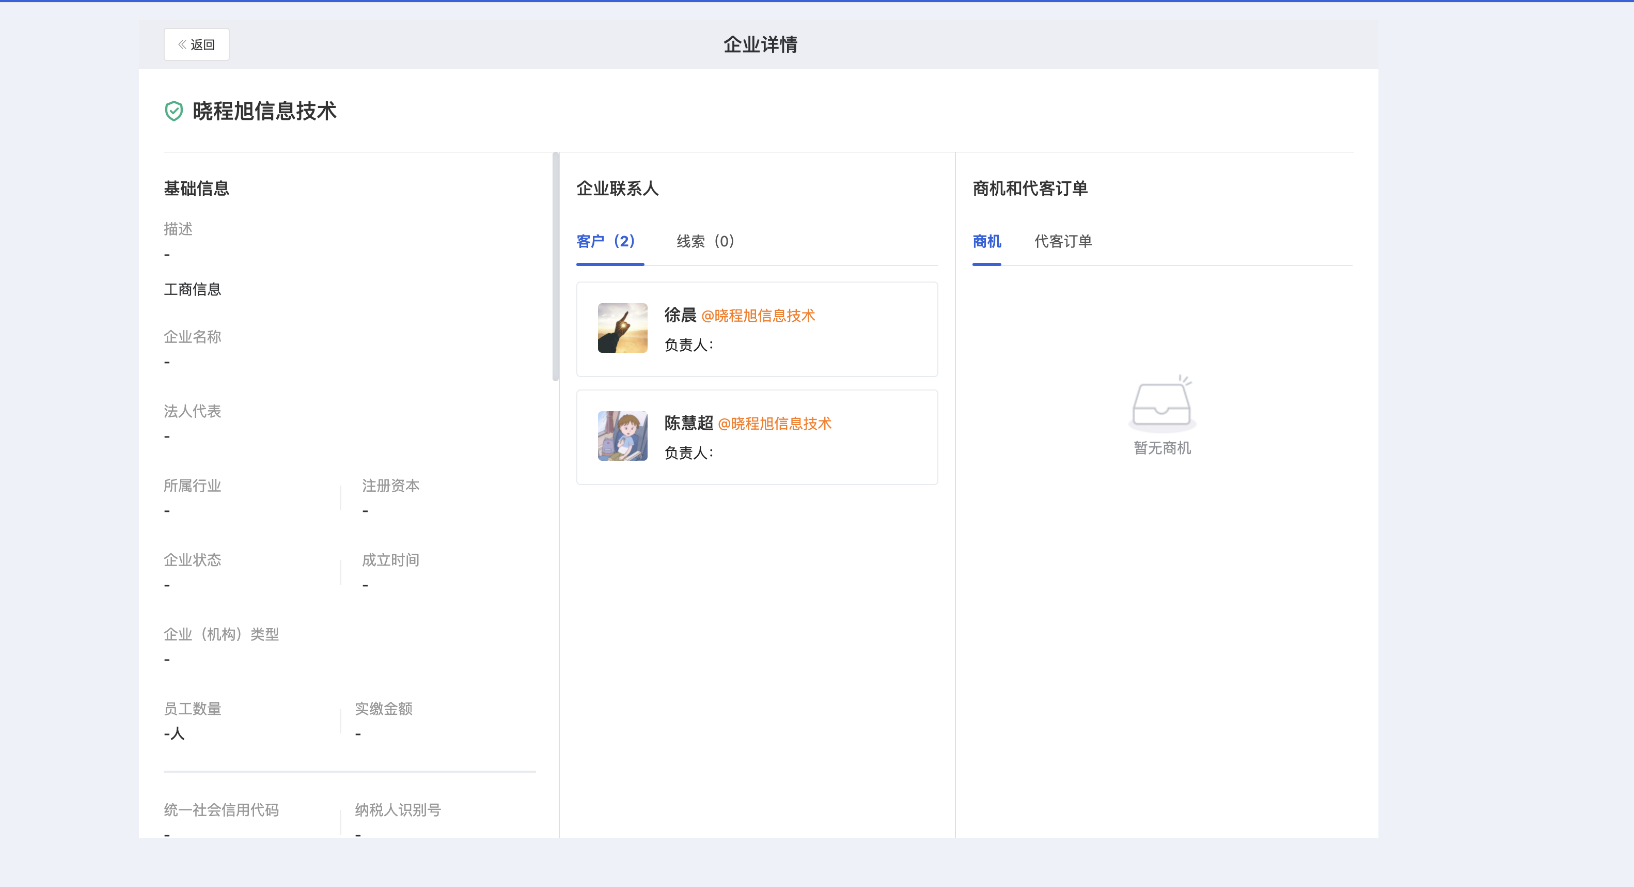Image resolution: width=1634 pixels, height=887 pixels.
Task: Click the -人 employee count value
Action: coord(174,734)
